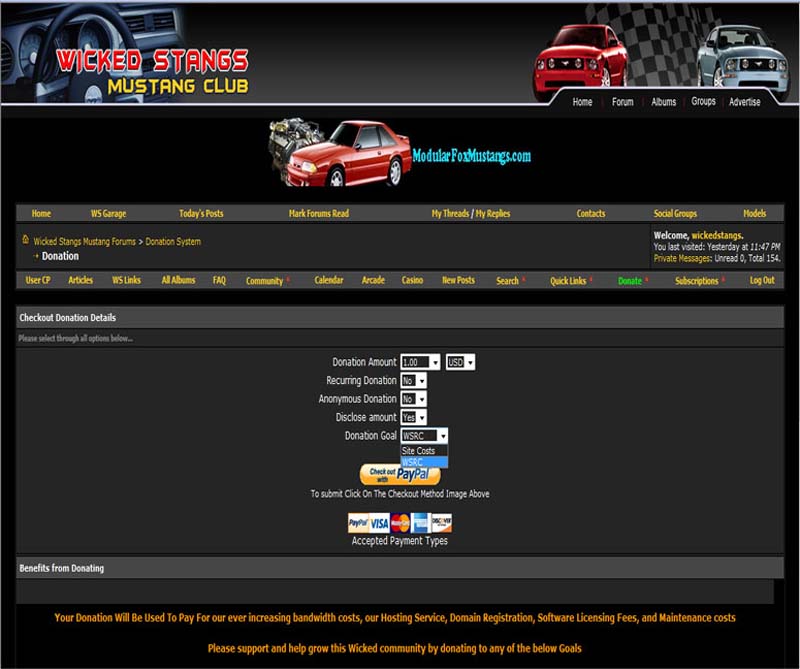The image size is (800, 669).
Task: Open the Community dropdown menu
Action: pyautogui.click(x=267, y=281)
